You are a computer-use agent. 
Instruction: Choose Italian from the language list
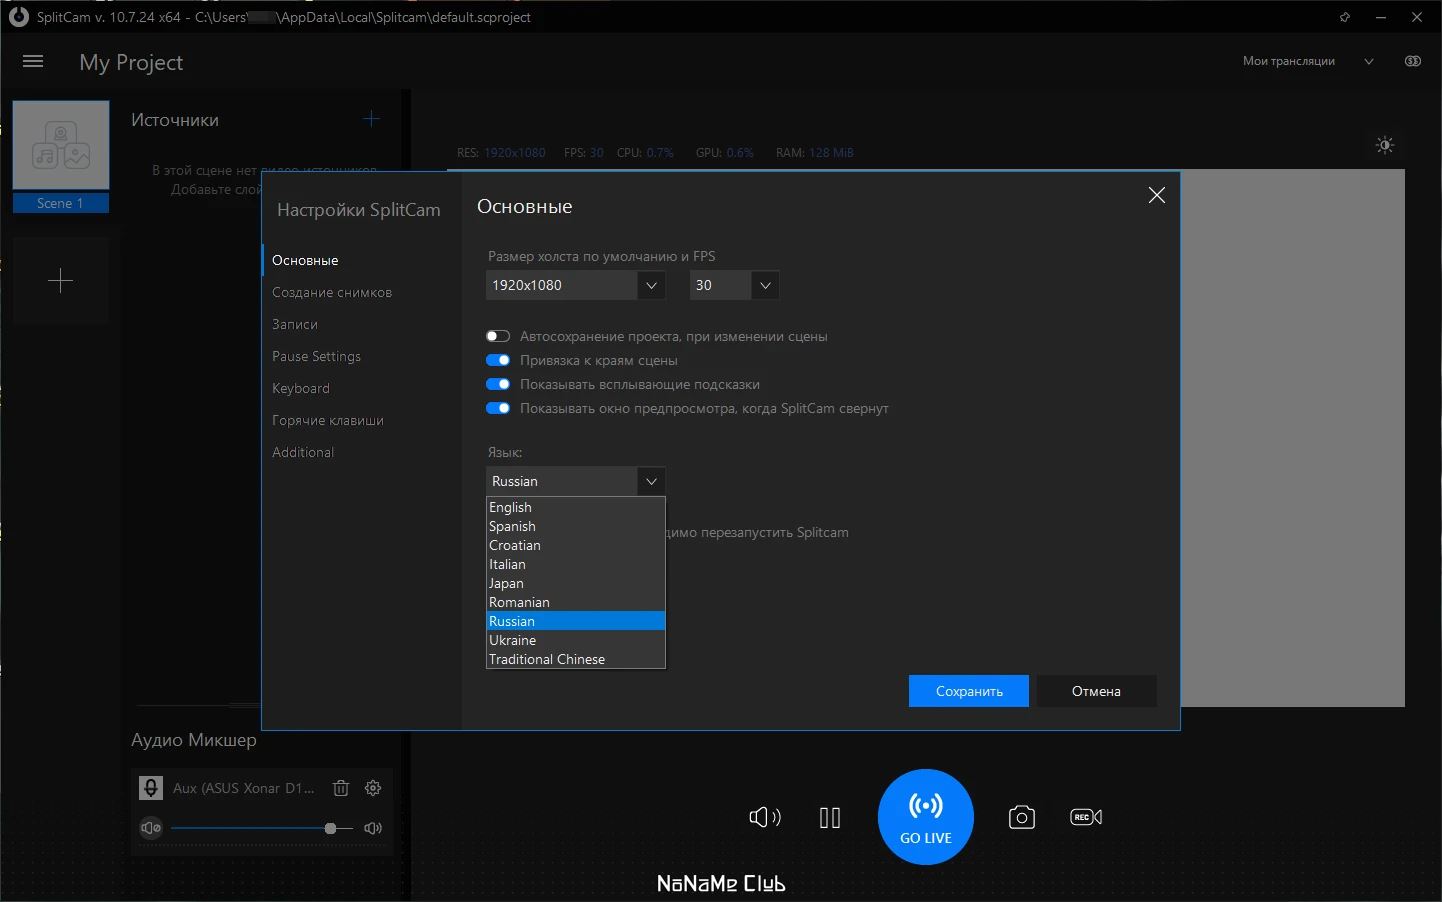tap(576, 564)
